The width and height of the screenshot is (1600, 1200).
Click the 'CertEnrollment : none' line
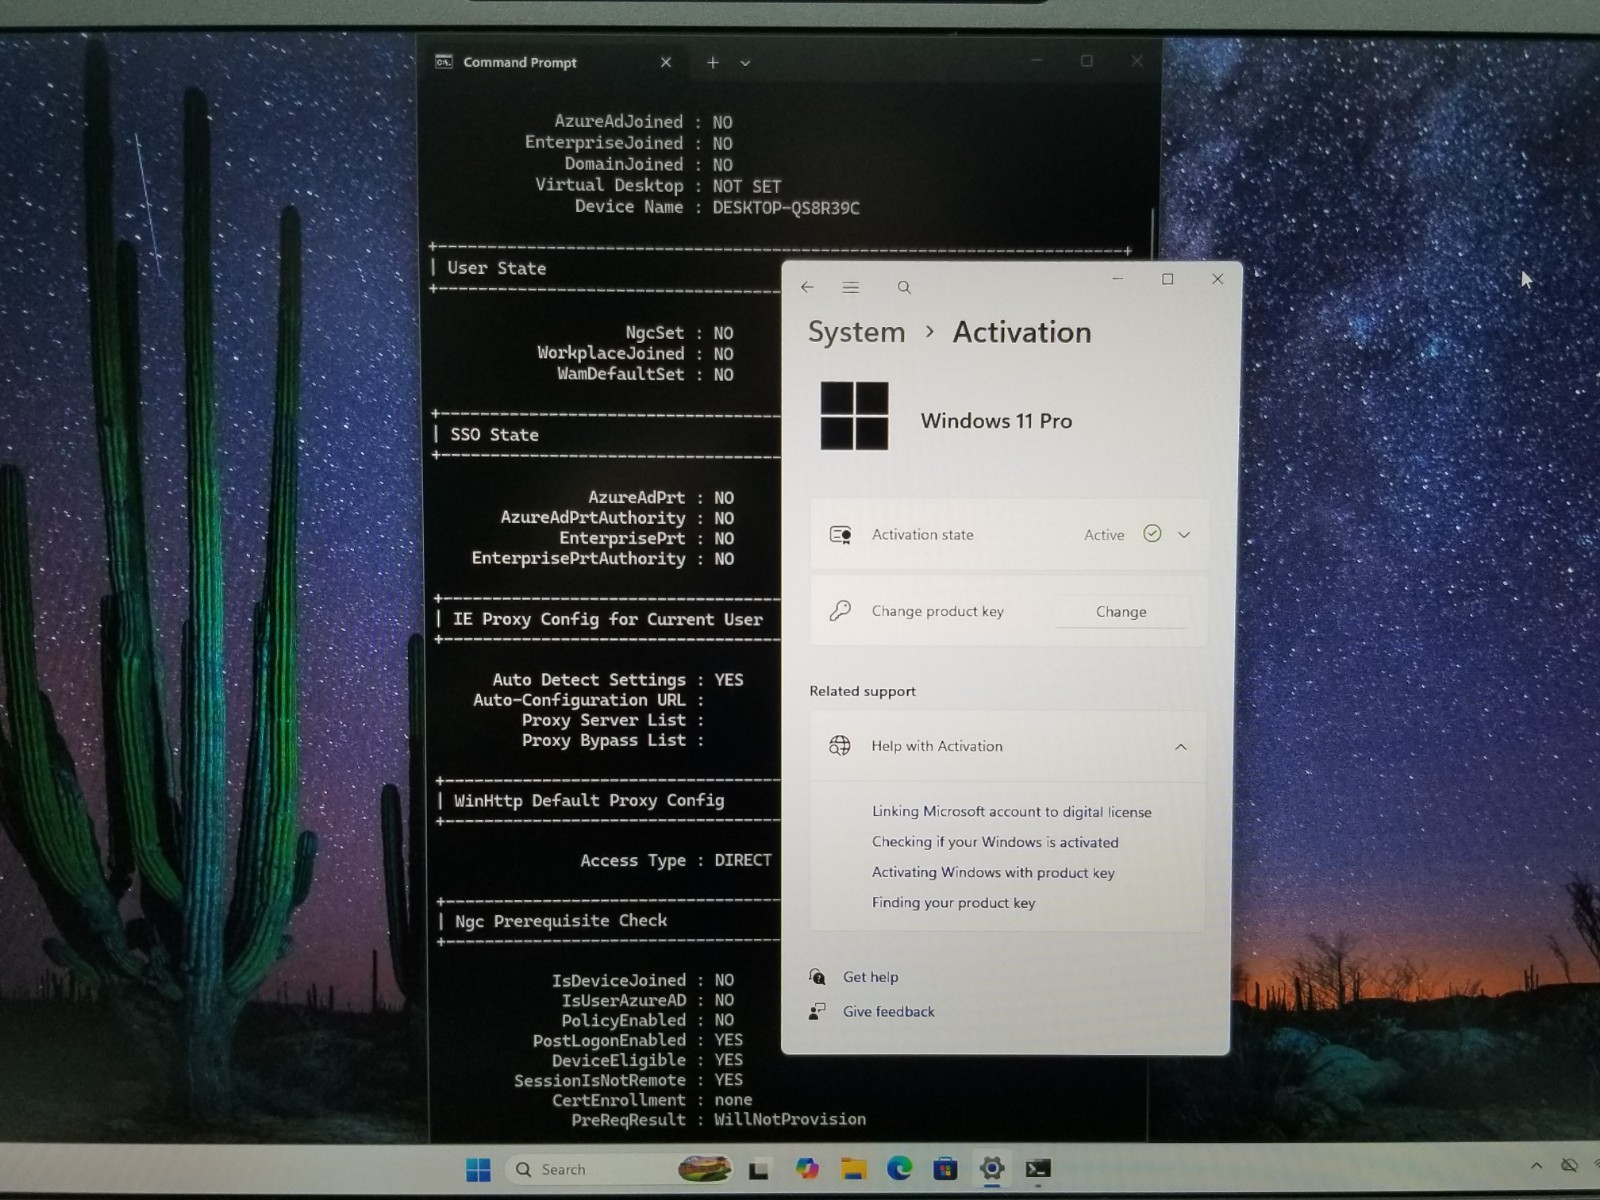pos(652,1100)
